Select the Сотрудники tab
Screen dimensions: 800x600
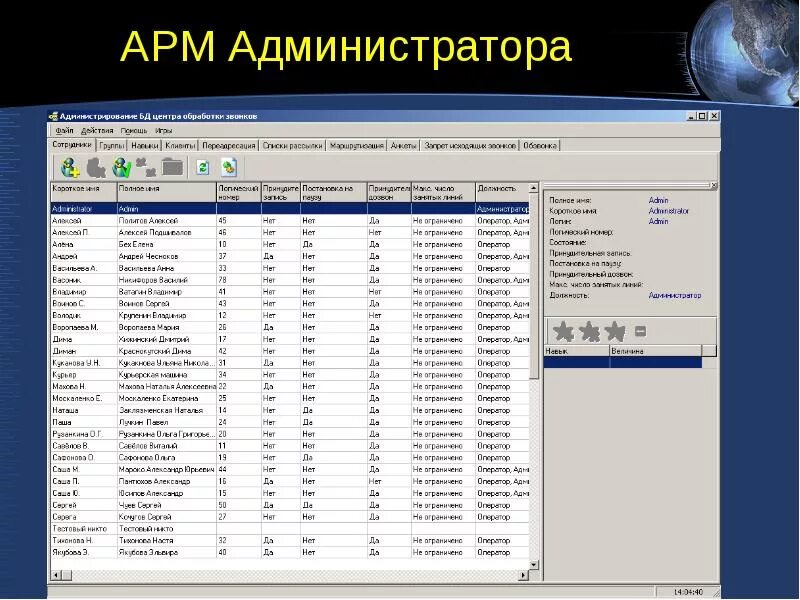(72, 145)
